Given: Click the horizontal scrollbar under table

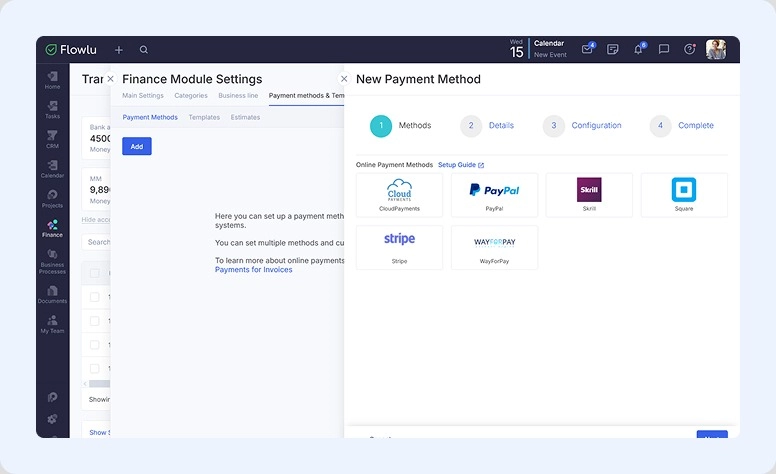Looking at the screenshot, I should pyautogui.click(x=99, y=383).
